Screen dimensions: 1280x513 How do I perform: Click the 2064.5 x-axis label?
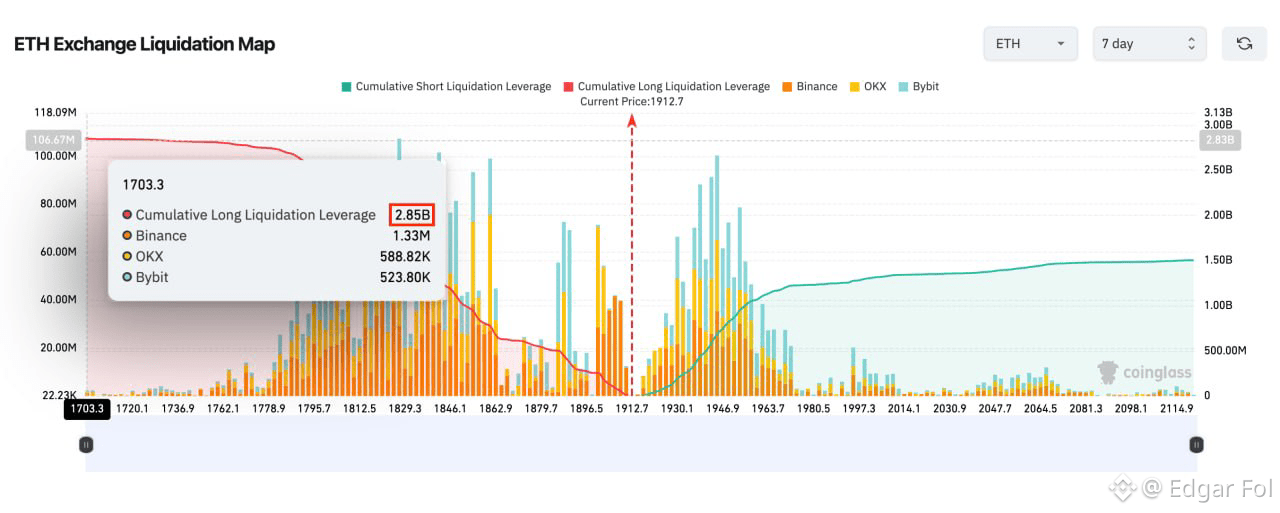click(x=1040, y=409)
